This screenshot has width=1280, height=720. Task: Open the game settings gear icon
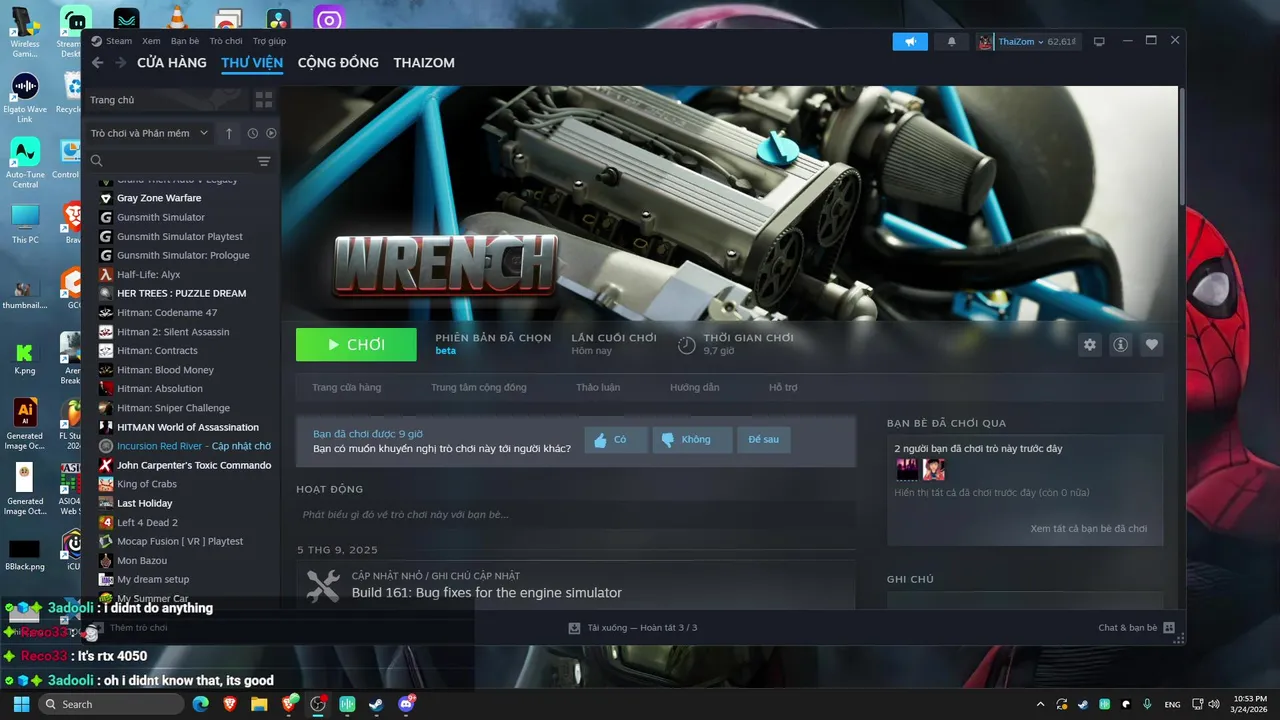pyautogui.click(x=1089, y=345)
